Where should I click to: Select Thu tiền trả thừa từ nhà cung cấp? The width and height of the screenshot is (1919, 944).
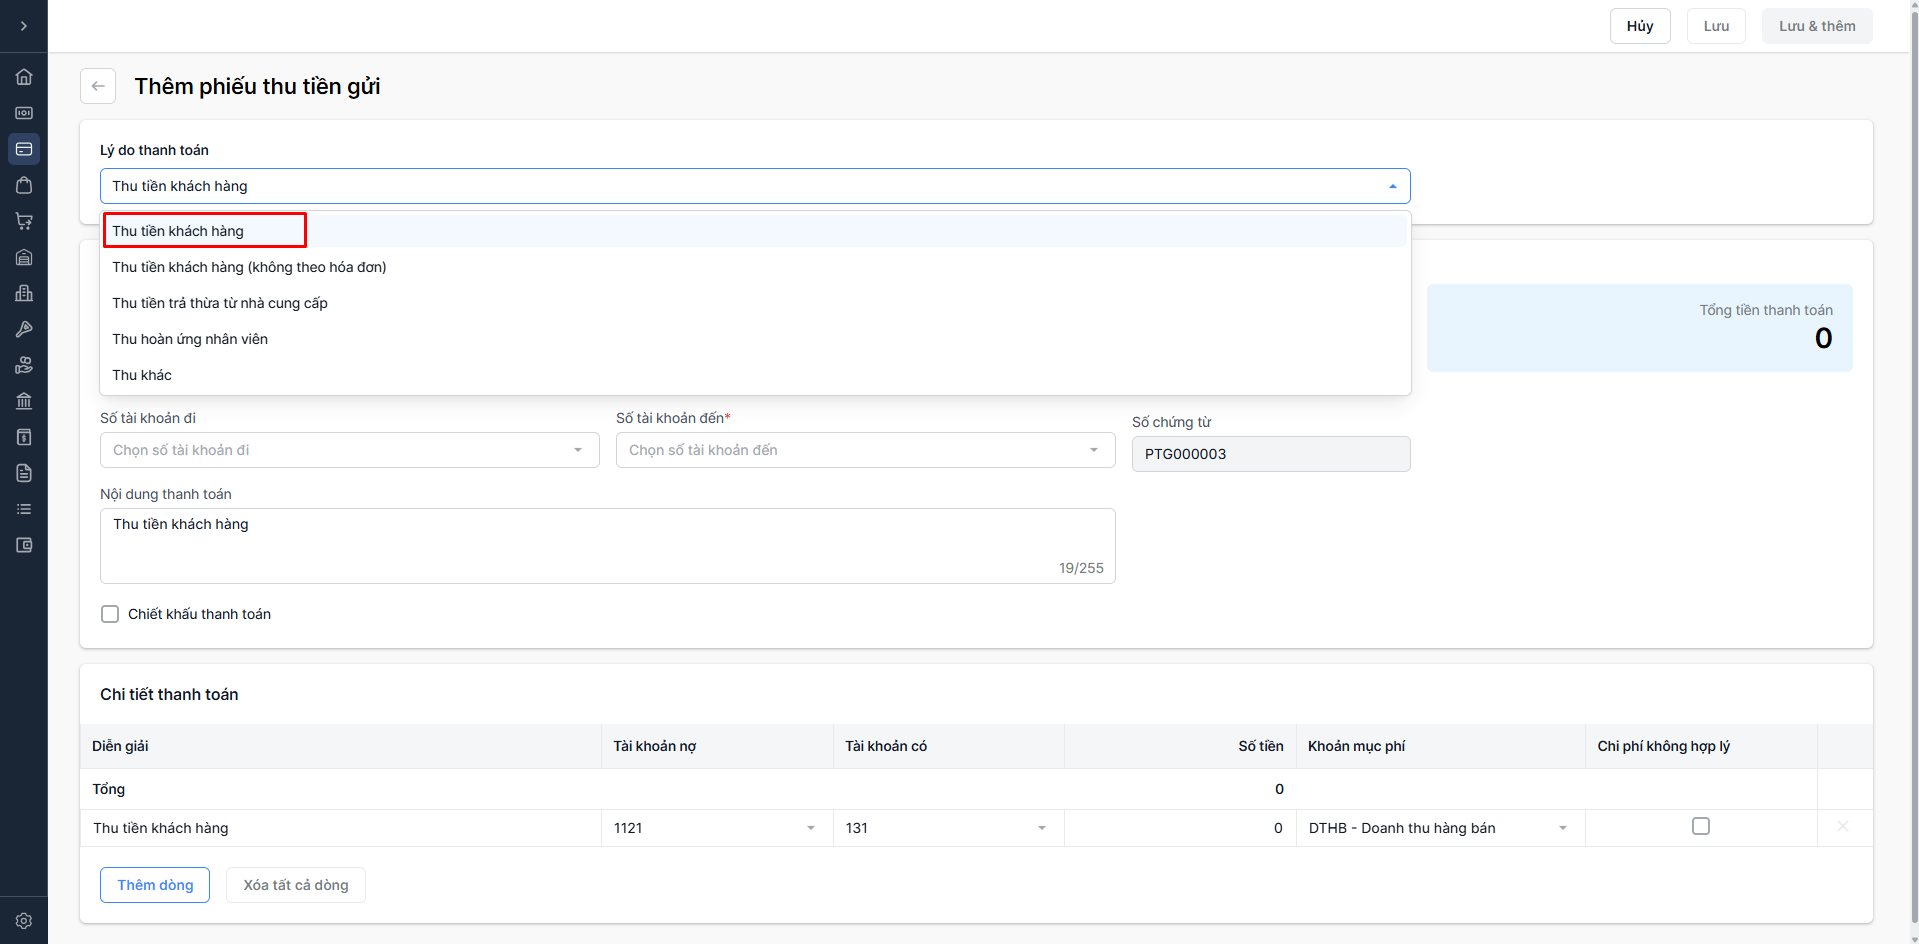pos(220,303)
